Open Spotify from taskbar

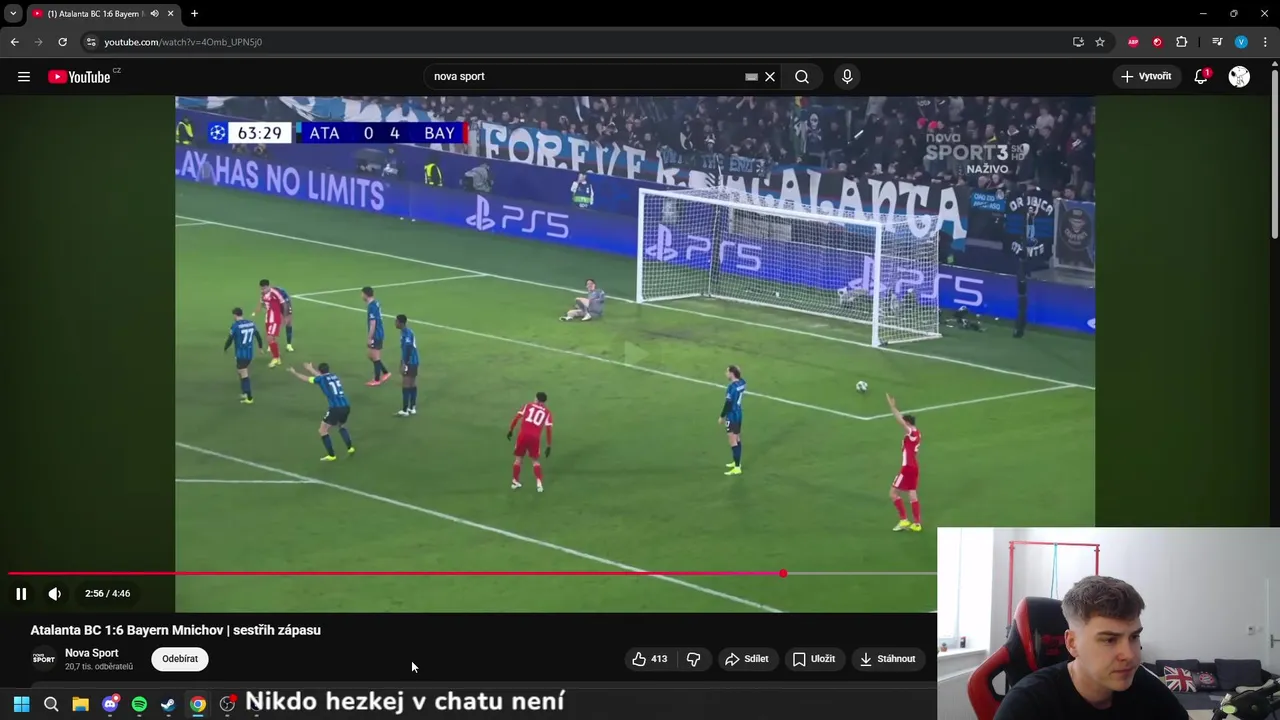click(x=139, y=704)
